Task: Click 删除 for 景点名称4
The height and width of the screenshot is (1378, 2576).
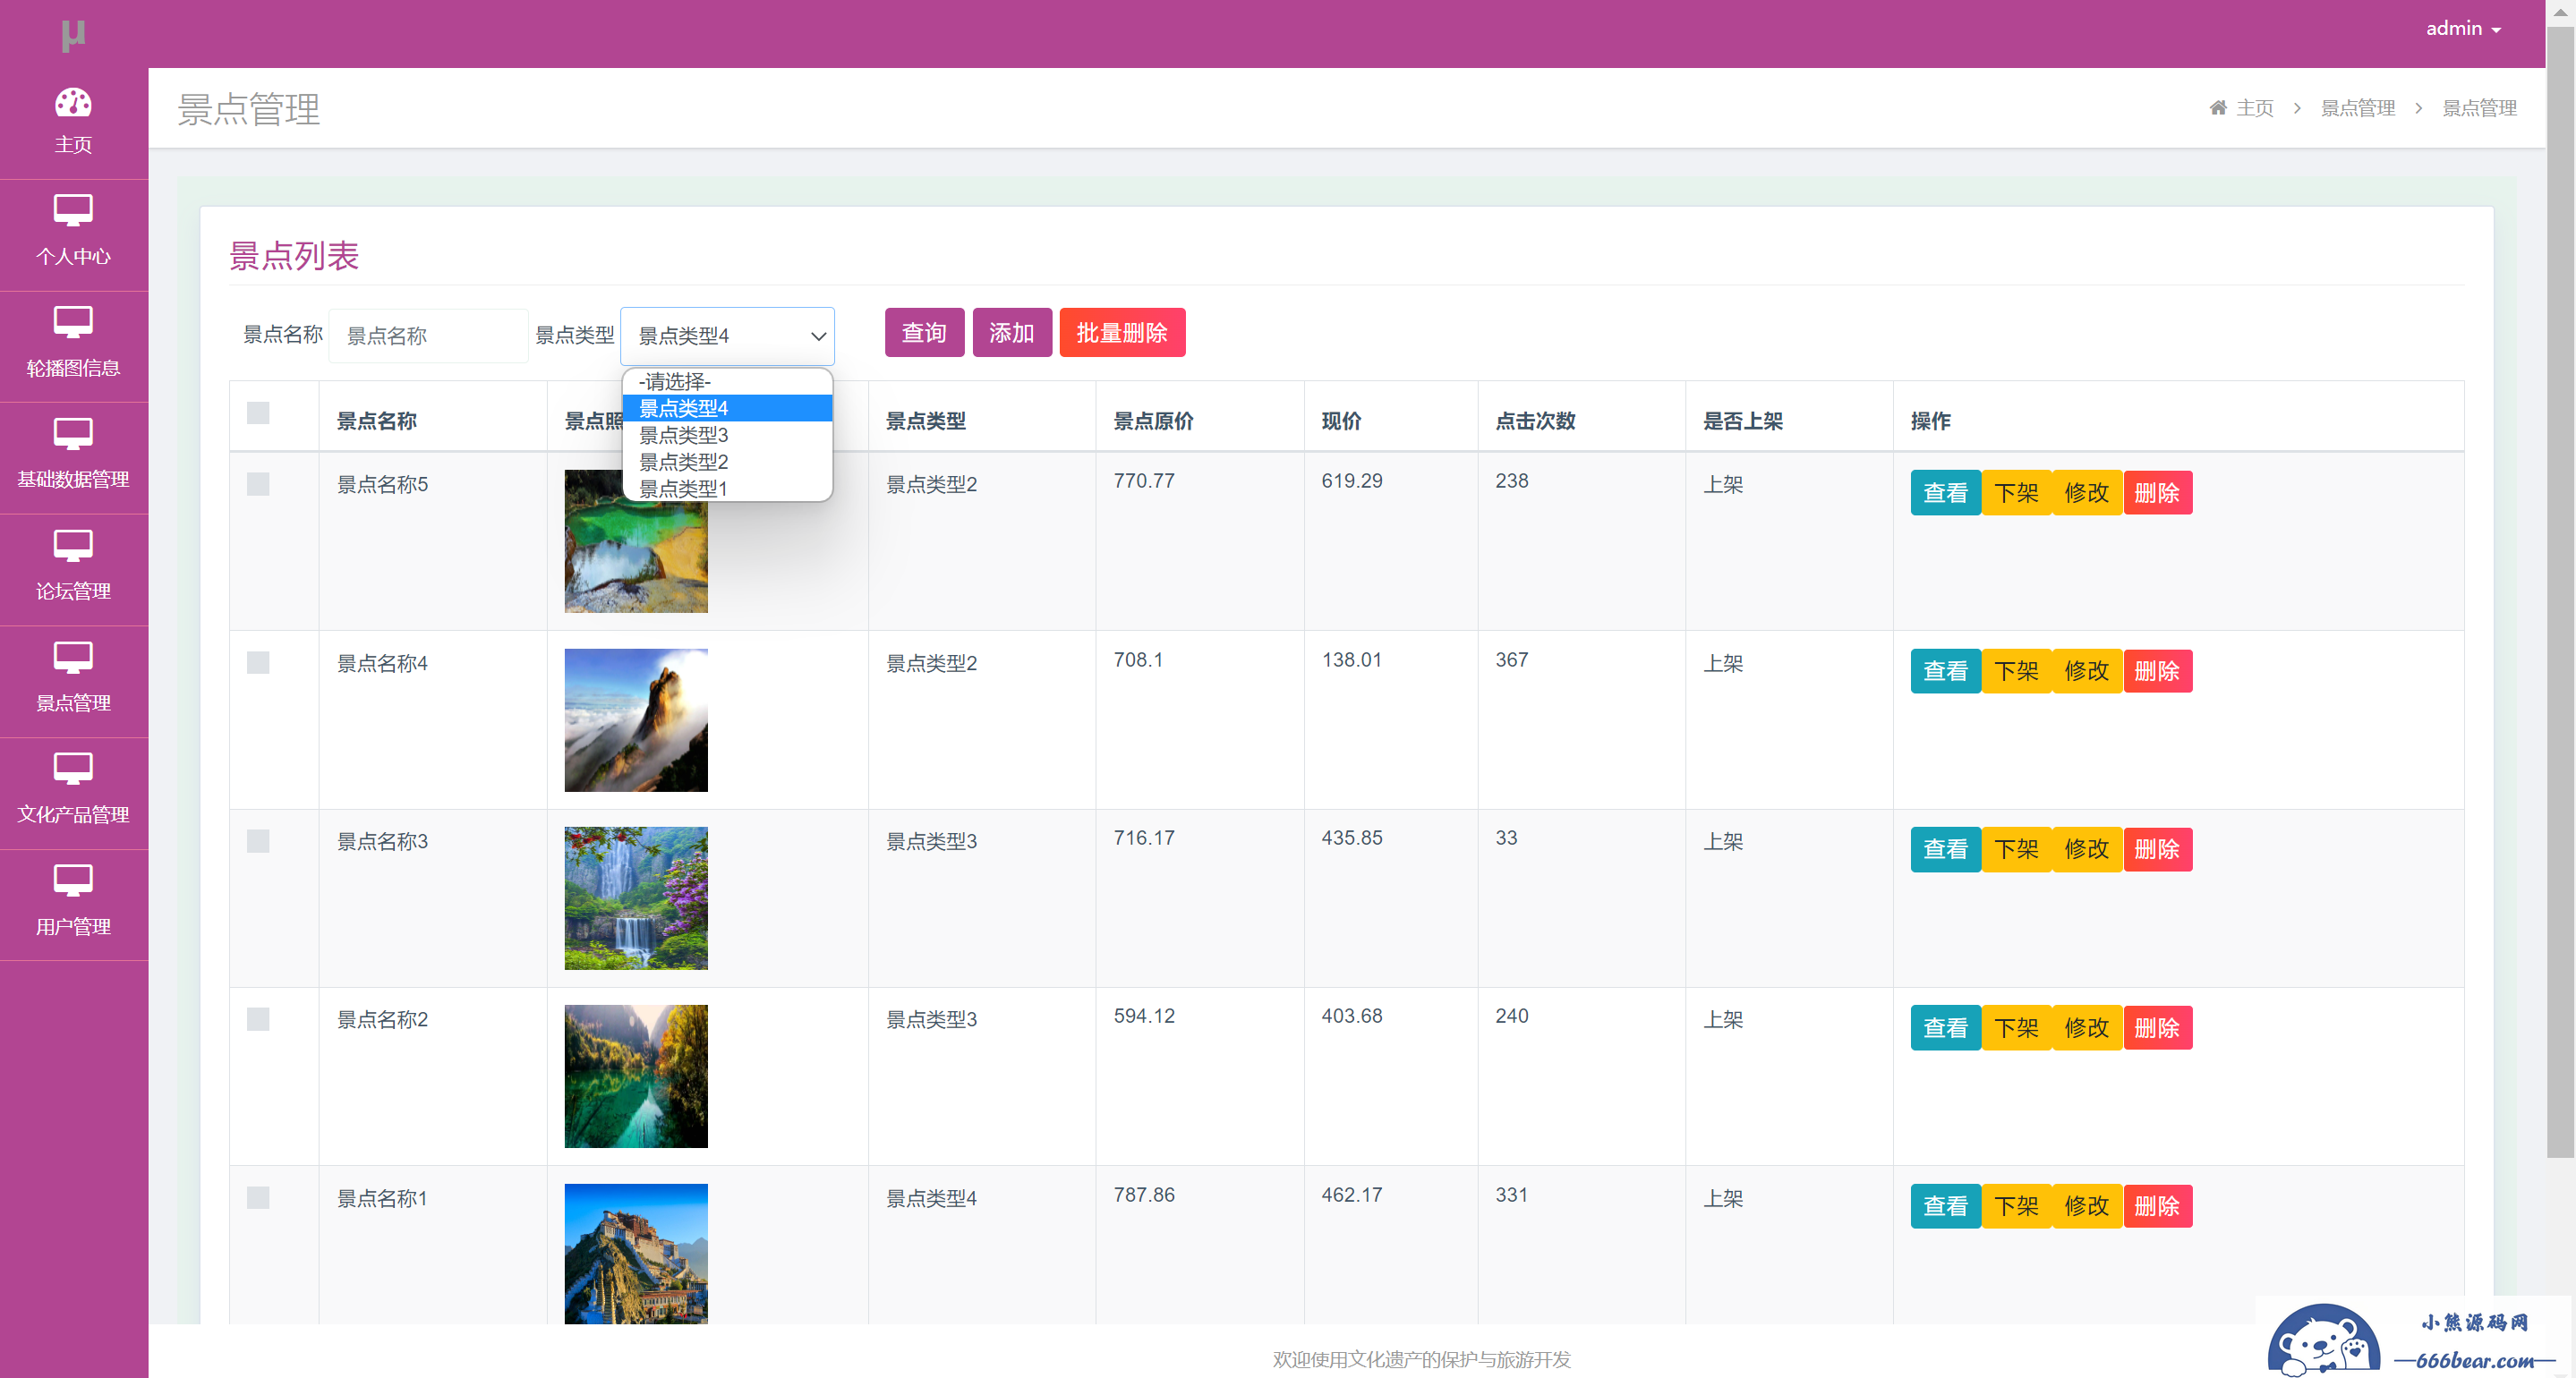Action: coord(2157,671)
